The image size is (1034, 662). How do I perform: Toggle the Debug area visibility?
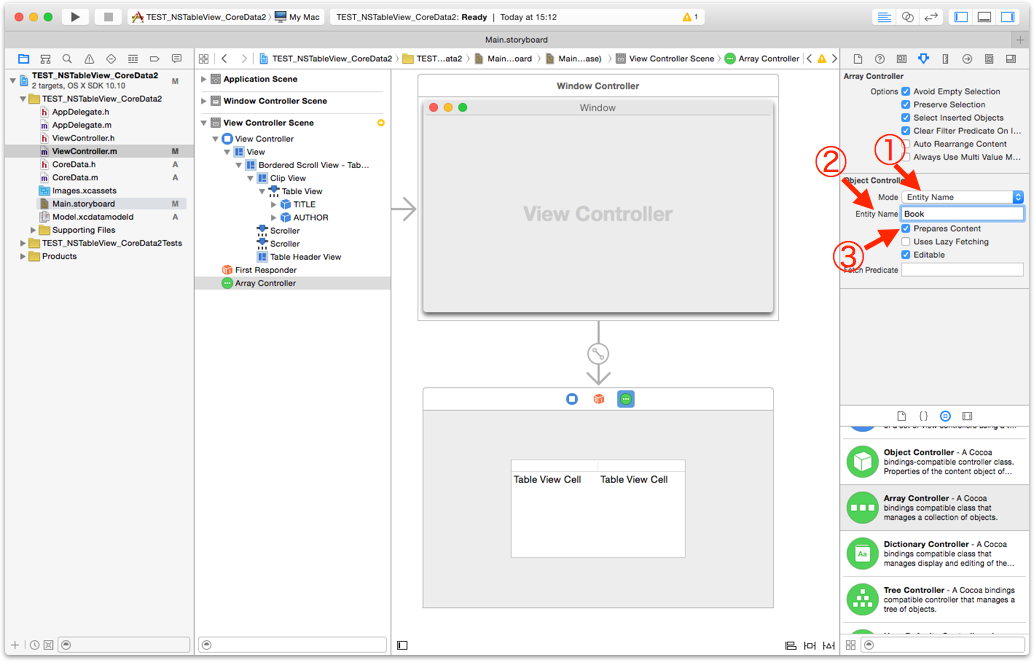pyautogui.click(x=984, y=17)
